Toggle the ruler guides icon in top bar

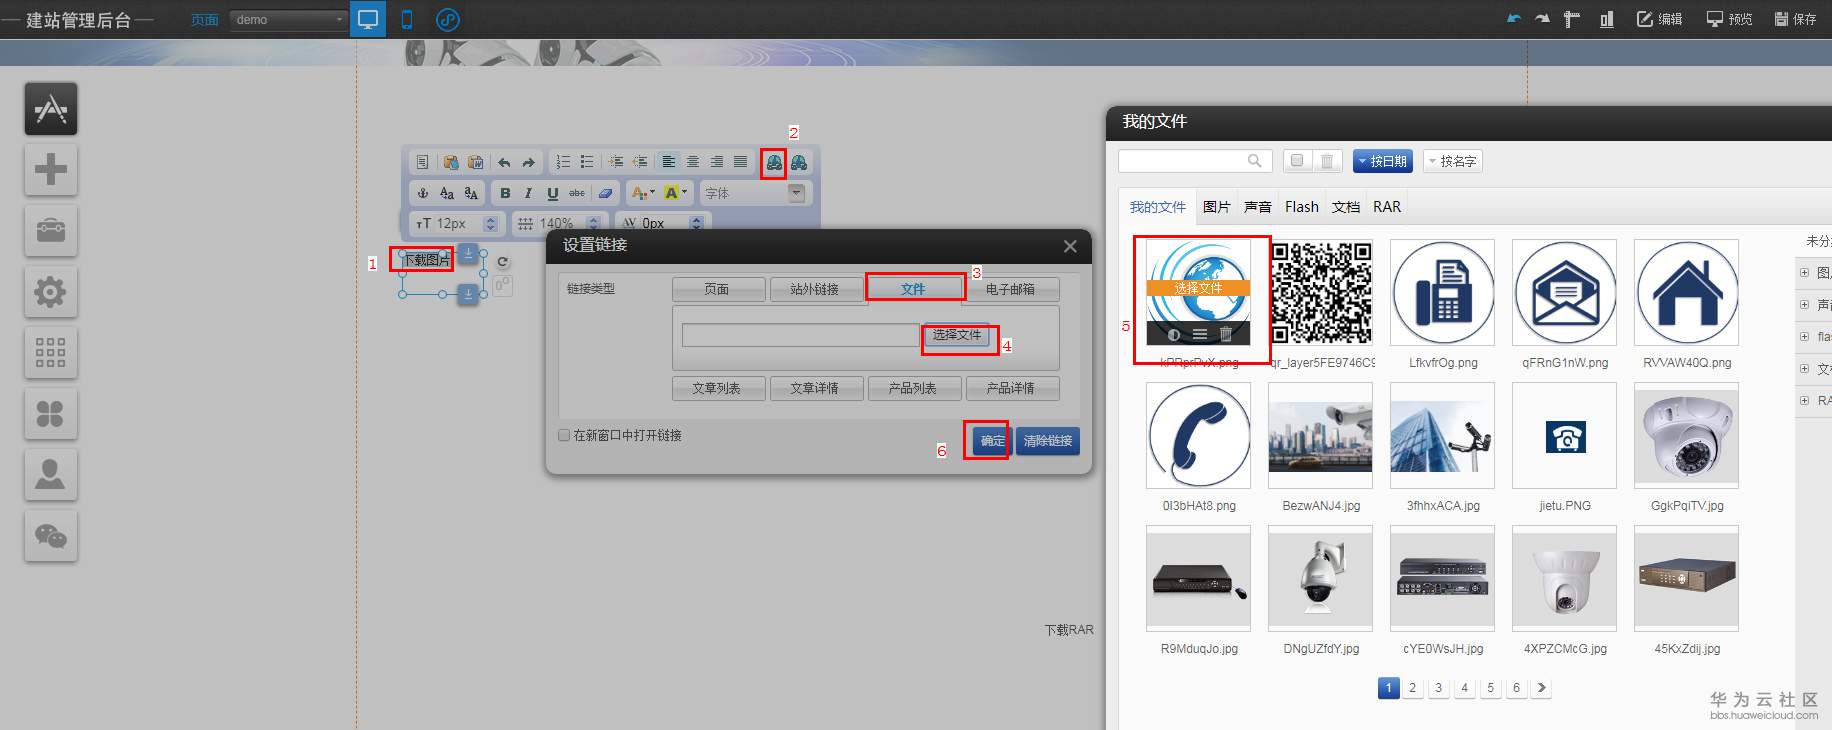(1572, 19)
